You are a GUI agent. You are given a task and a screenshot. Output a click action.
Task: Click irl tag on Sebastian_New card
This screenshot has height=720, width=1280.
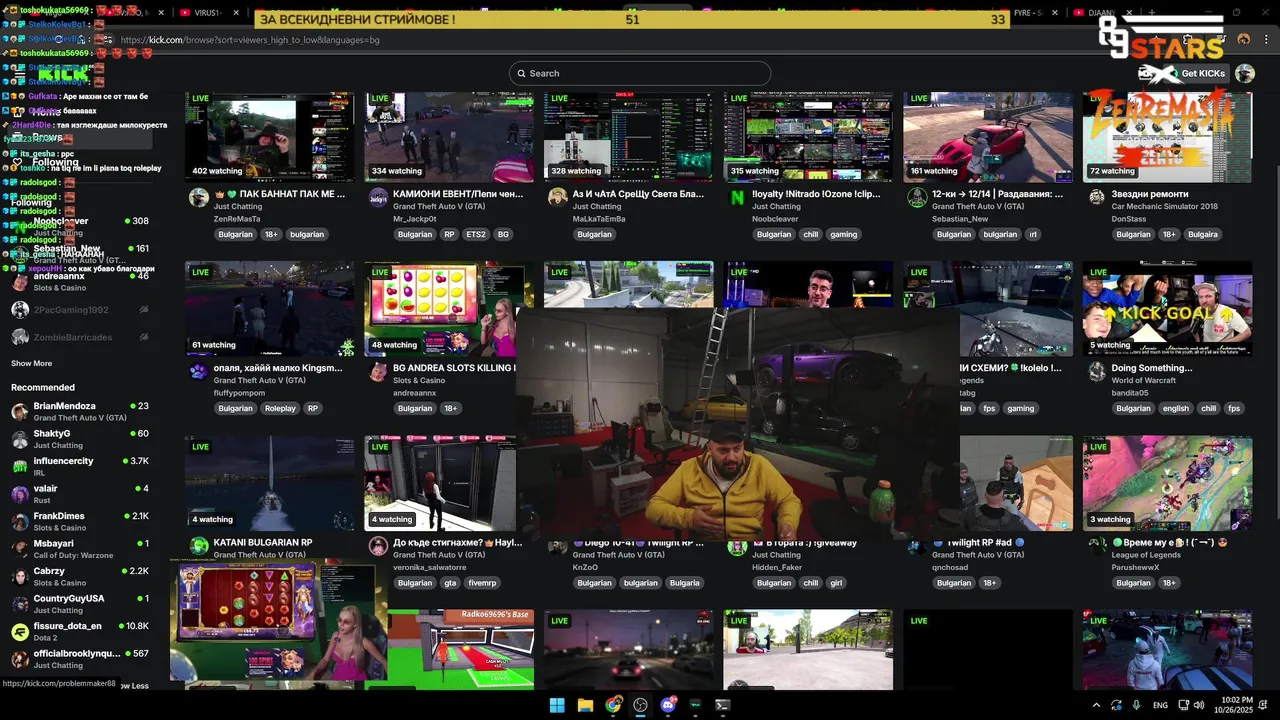[x=1033, y=234]
